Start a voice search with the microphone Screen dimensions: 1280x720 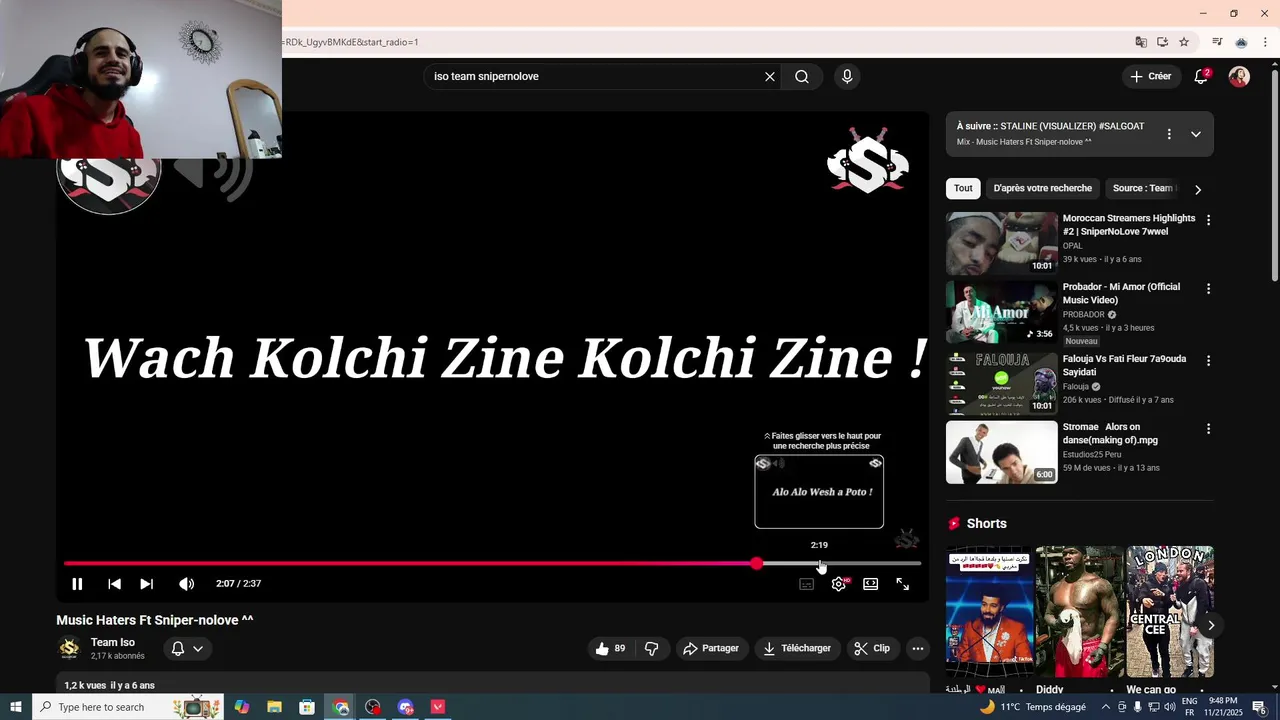coord(847,77)
